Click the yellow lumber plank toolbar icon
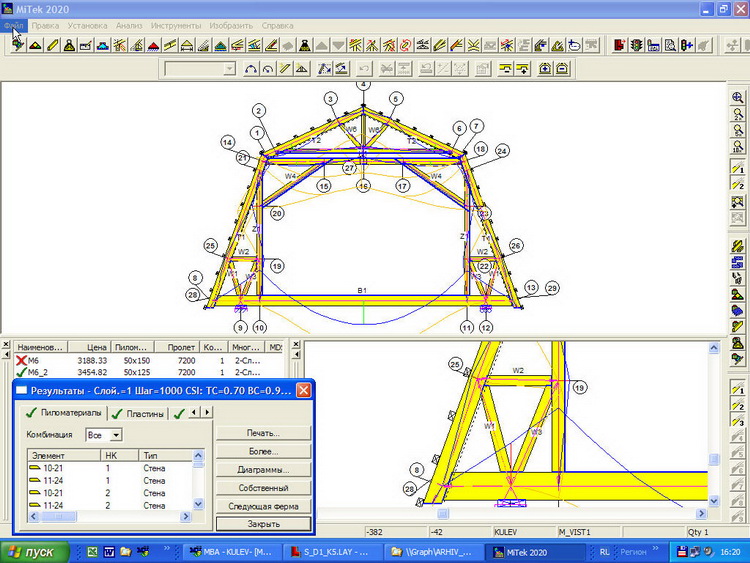Viewport: 750px width, 563px height. [x=53, y=45]
